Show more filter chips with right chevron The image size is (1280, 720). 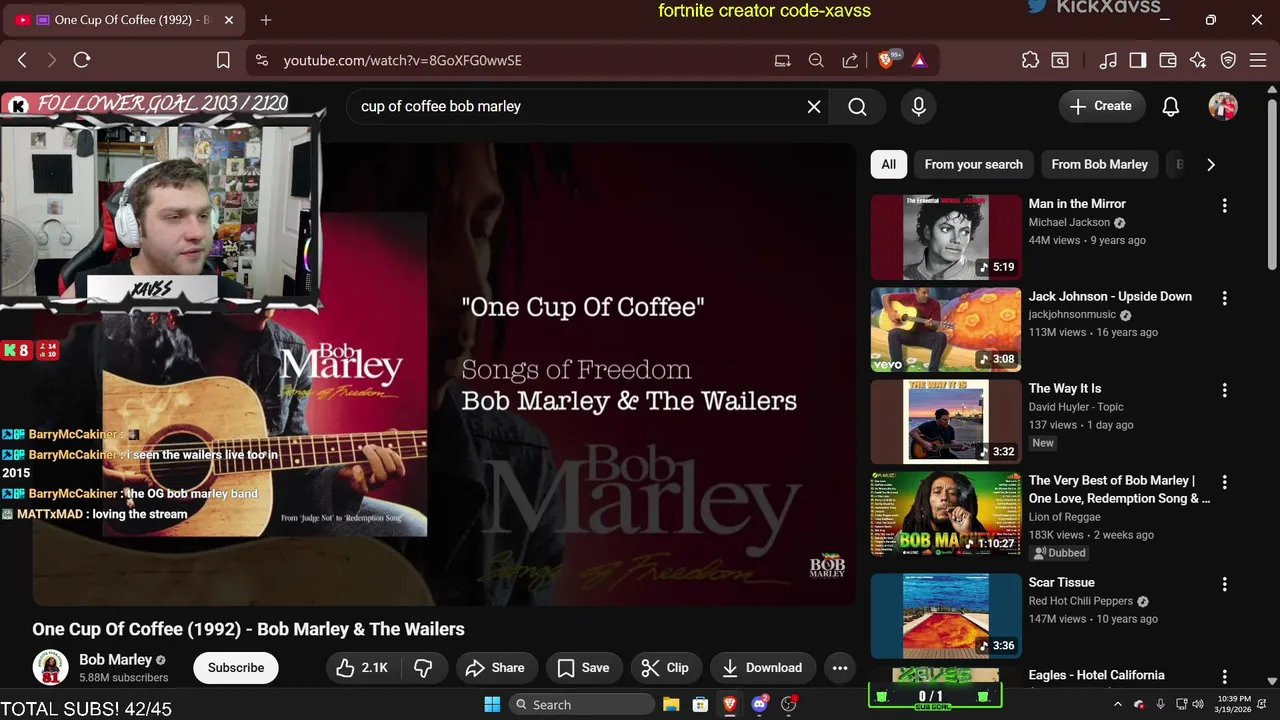pyautogui.click(x=1211, y=164)
